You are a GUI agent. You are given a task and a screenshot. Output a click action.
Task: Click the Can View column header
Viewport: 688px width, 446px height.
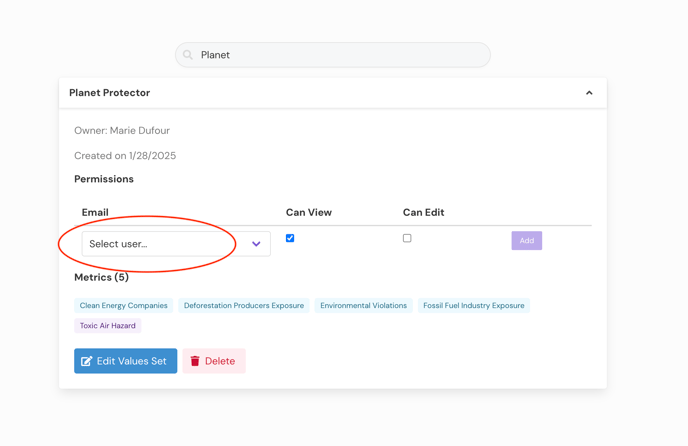click(x=309, y=212)
